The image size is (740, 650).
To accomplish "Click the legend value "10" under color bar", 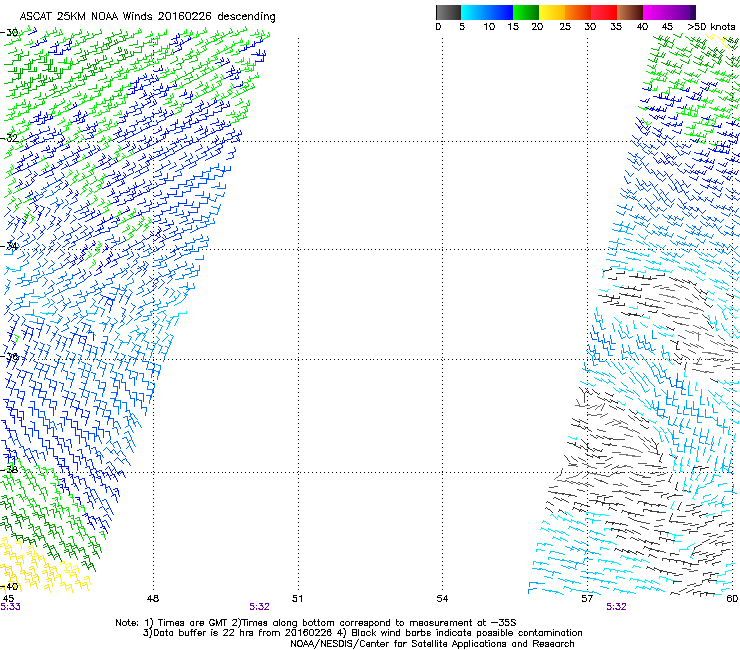I will click(x=489, y=27).
